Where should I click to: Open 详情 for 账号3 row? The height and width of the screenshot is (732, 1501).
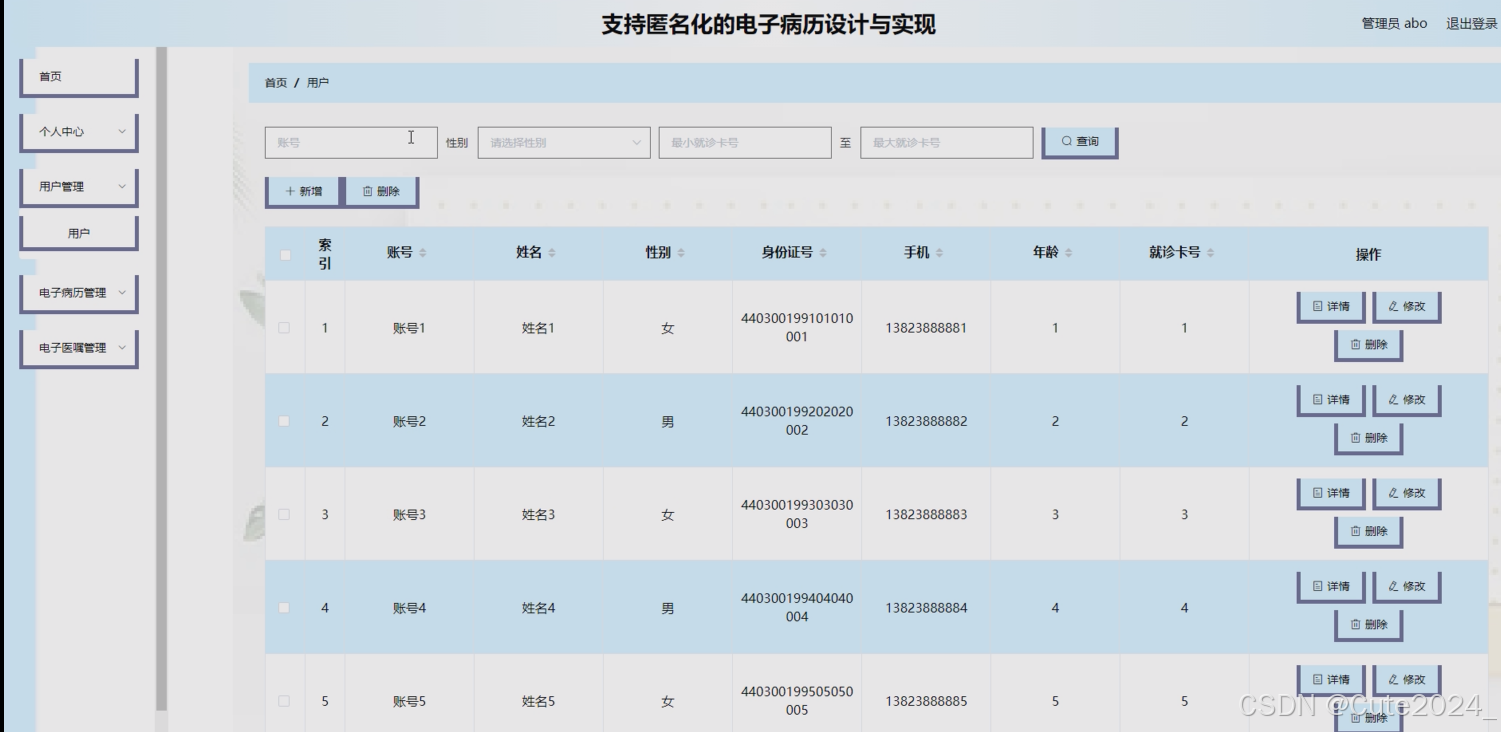pos(1331,493)
